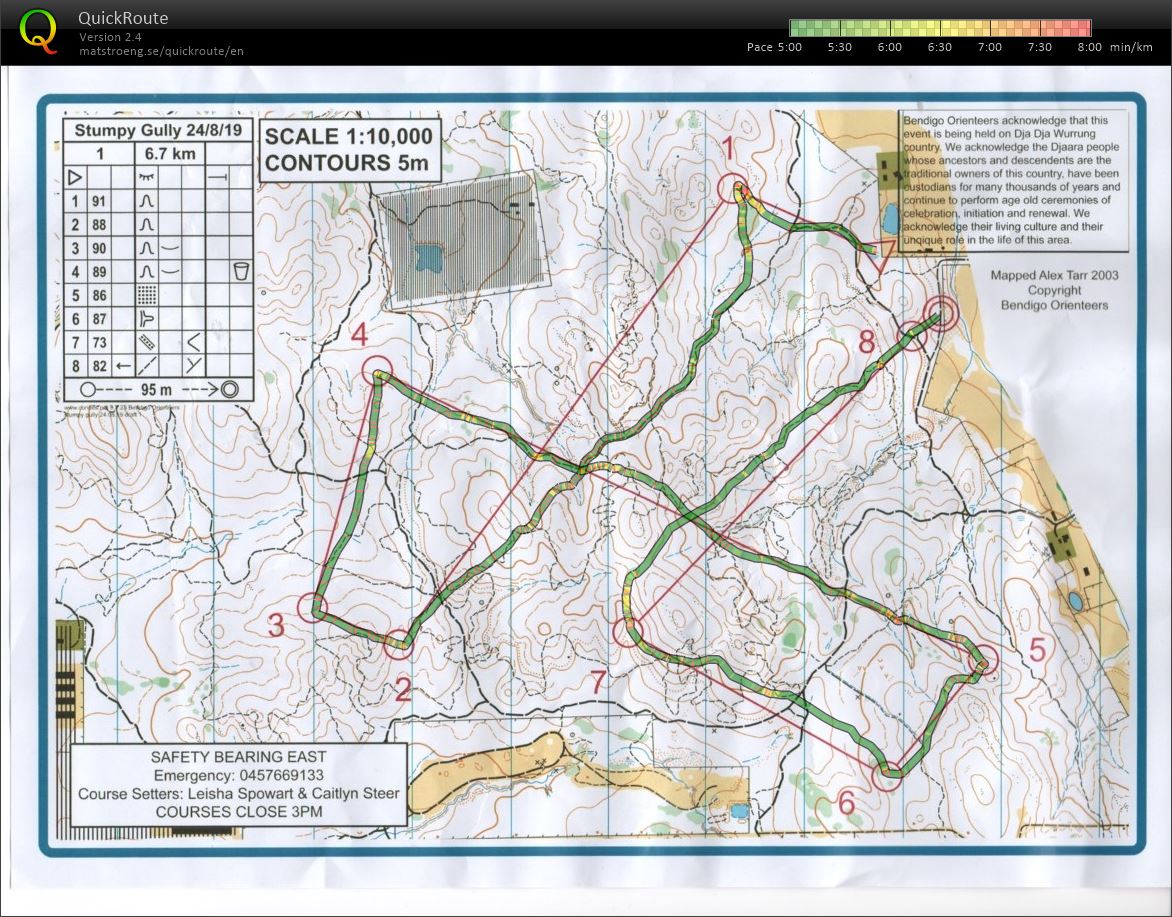Screen dimensions: 1172x917
Task: Click the Pace 5:00 legend label
Action: pos(775,47)
